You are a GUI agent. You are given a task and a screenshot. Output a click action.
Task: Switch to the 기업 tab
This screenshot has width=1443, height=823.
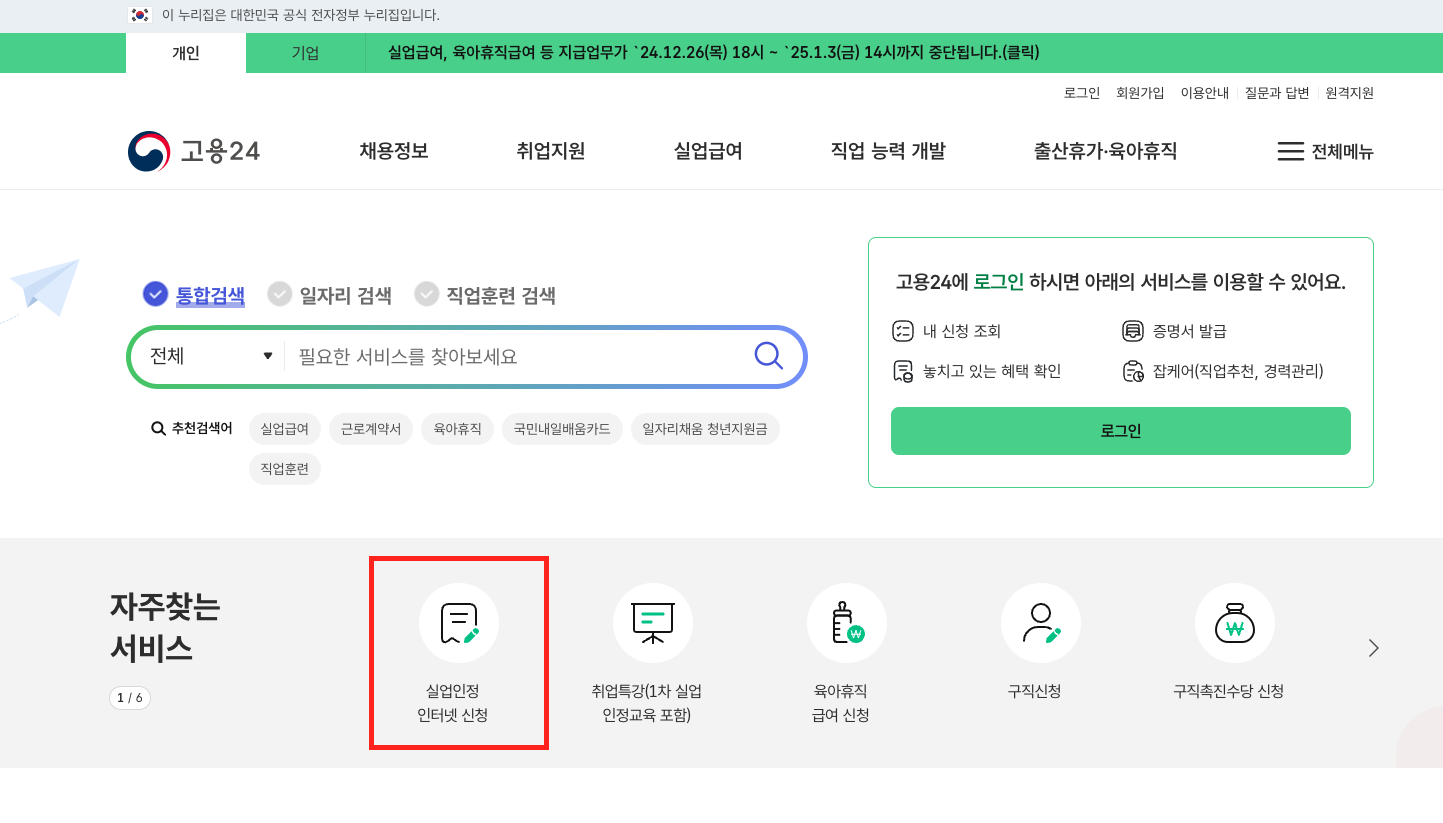pyautogui.click(x=305, y=53)
